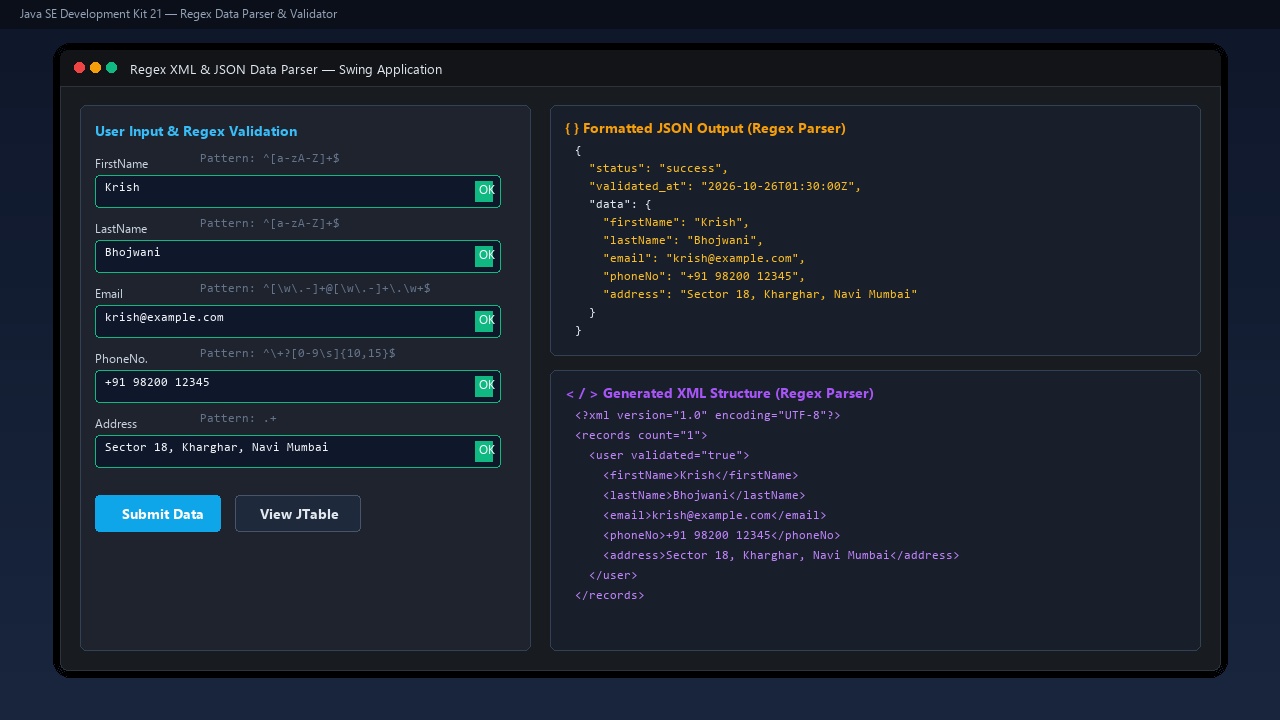
Task: Click the JSON 'validated_at' timestamp line
Action: [x=725, y=186]
